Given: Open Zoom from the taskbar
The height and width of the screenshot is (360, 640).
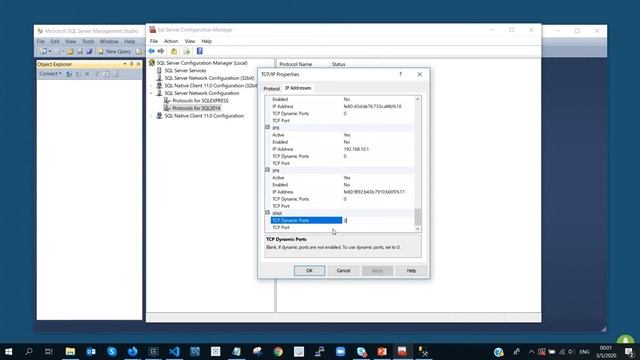Looking at the screenshot, I should tap(340, 351).
